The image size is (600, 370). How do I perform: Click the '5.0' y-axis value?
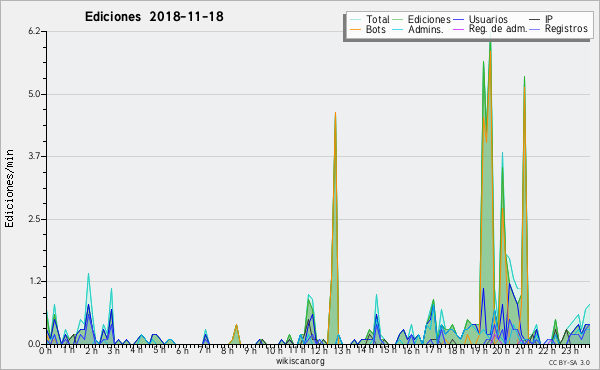[34, 94]
